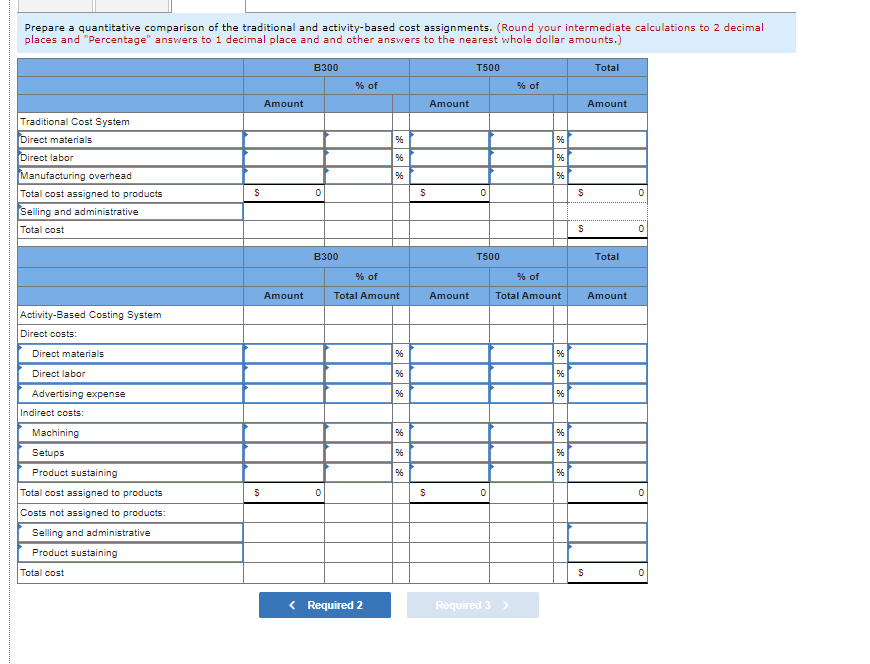Select Traditional Manufacturing overhead B300 percent field
Image resolution: width=870 pixels, height=664 pixels.
coord(358,176)
